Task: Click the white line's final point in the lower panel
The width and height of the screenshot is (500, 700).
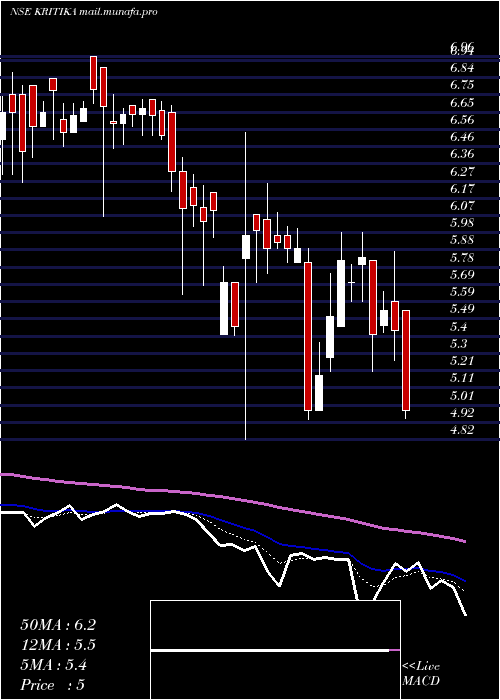Action: (466, 615)
